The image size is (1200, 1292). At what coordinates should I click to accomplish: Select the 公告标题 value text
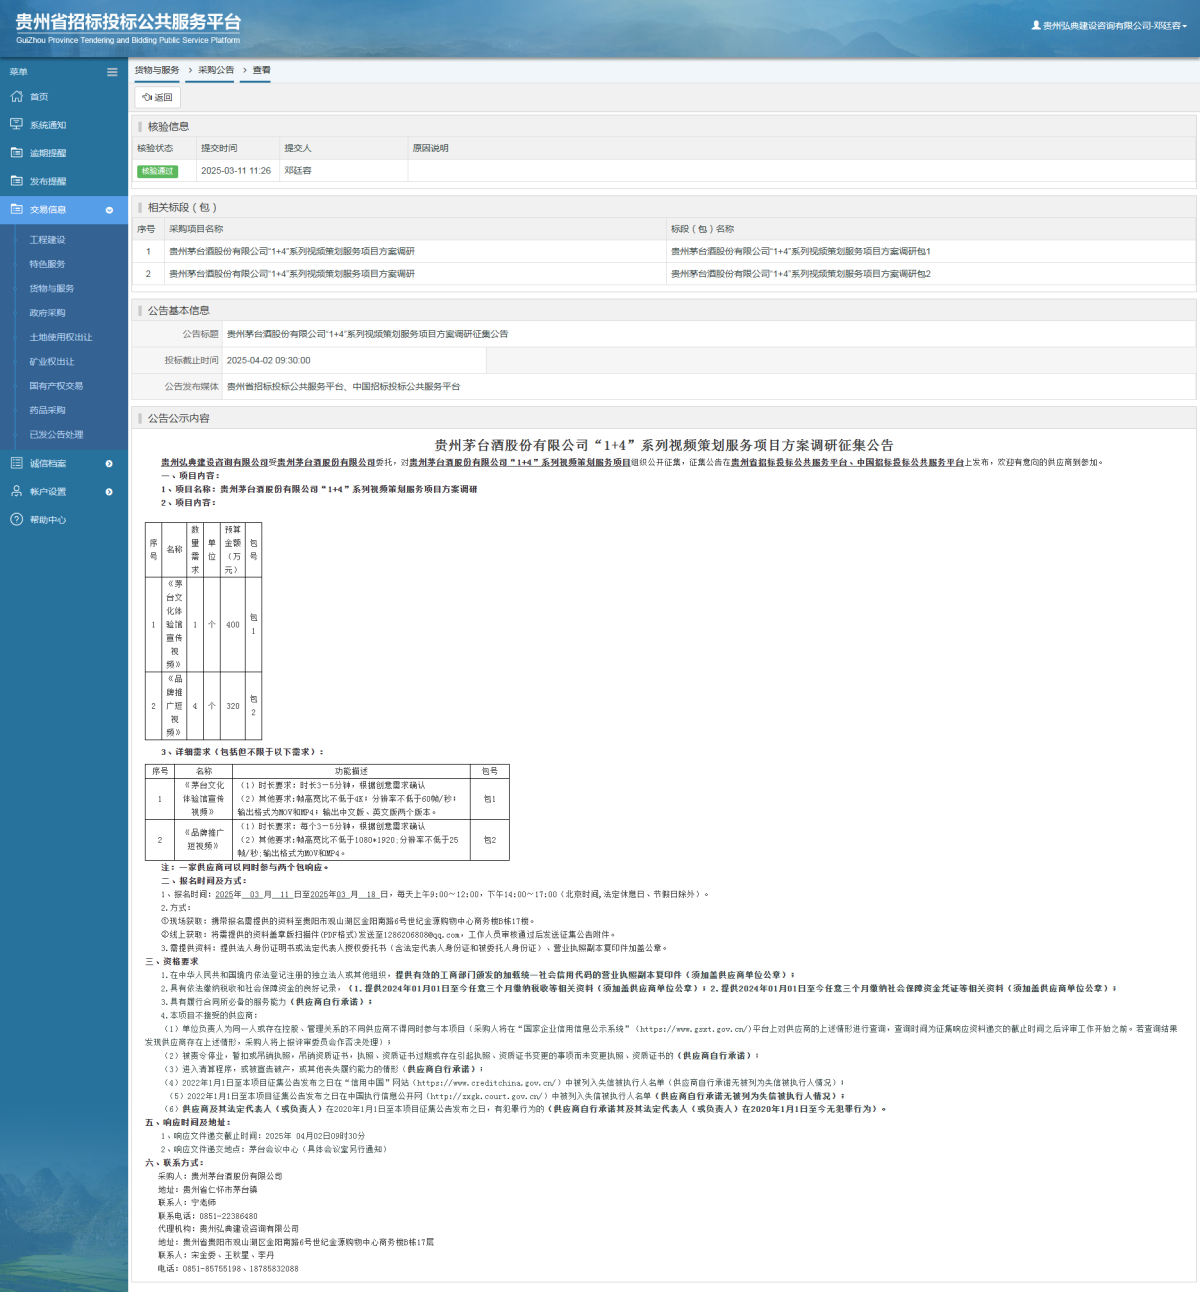367,334
